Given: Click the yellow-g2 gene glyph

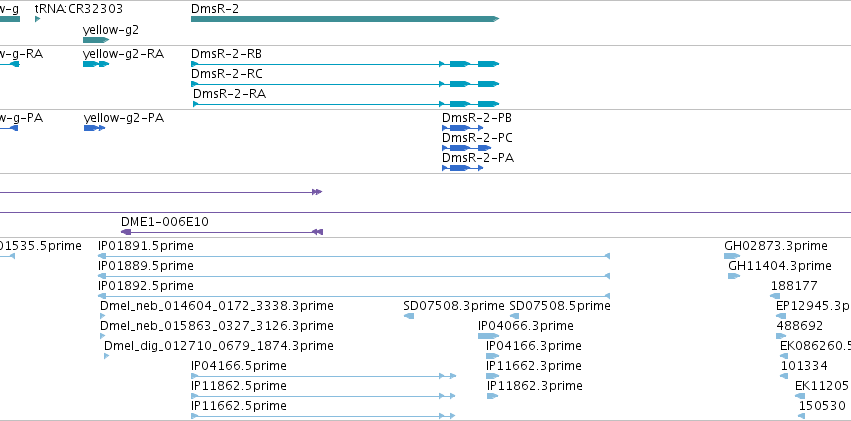Looking at the screenshot, I should (96, 40).
